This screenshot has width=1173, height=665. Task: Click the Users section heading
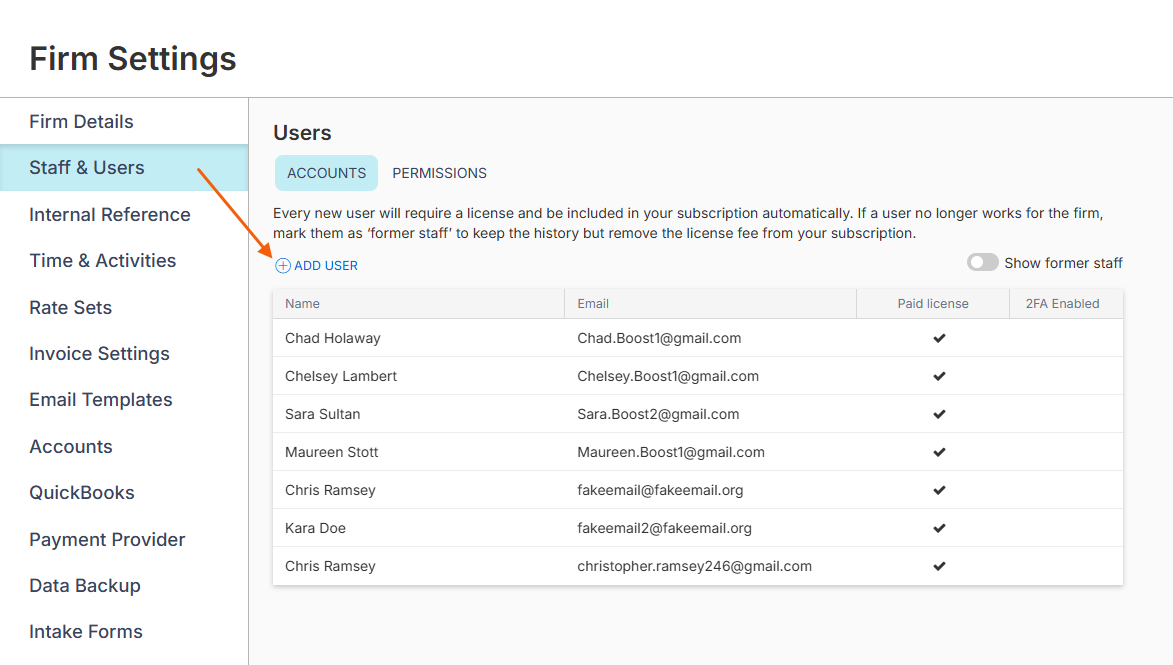click(302, 132)
